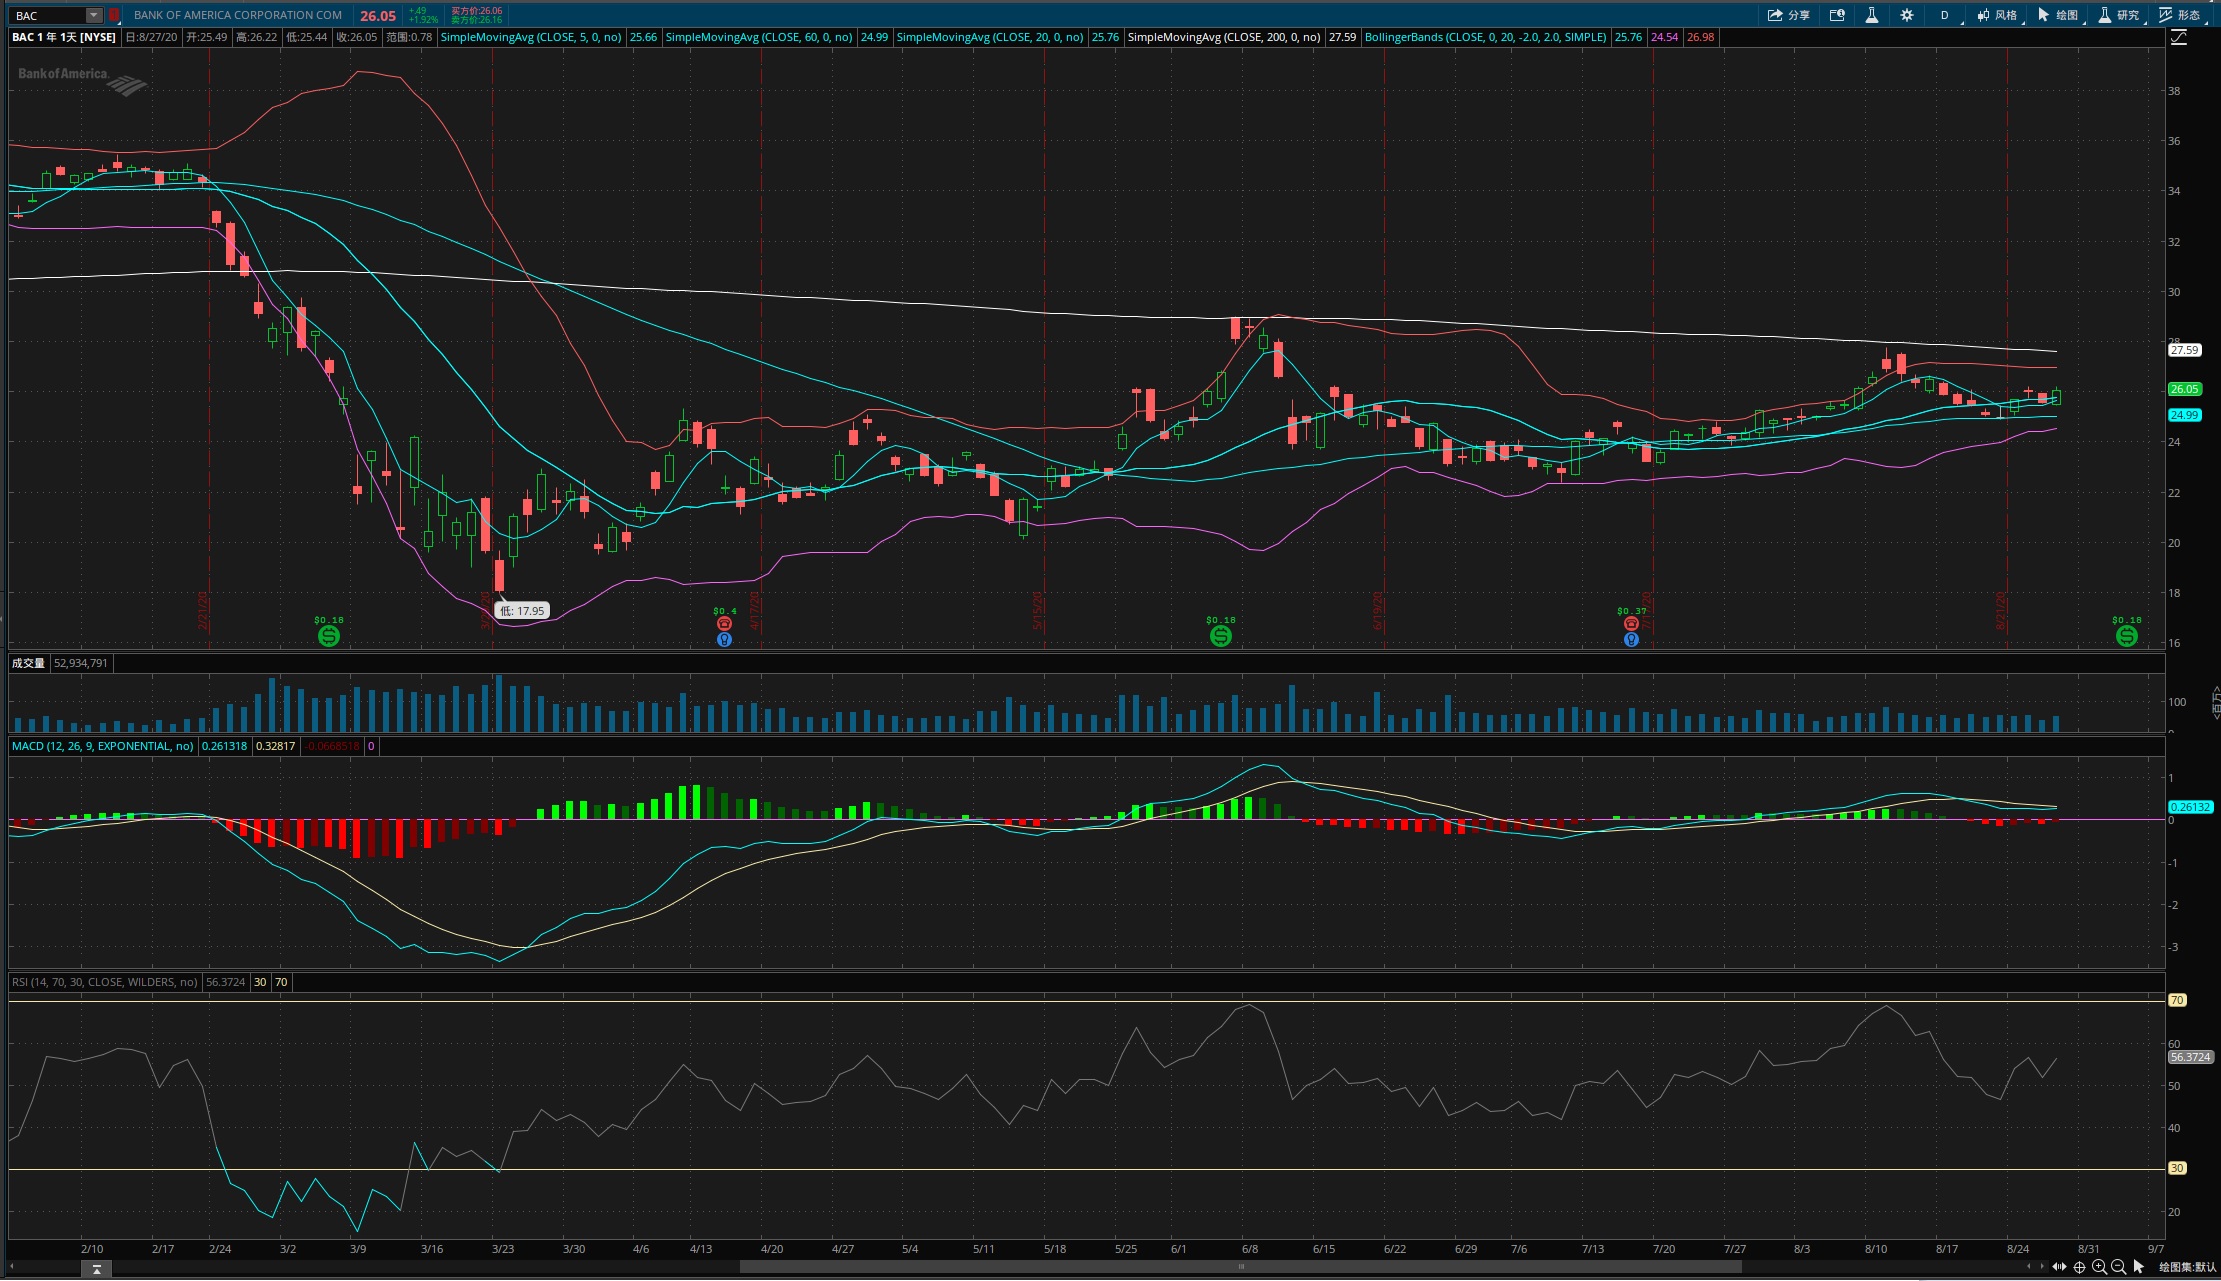Screen dimensions: 2221x1281
Task: Click the horizontal time scrollbar thumb
Action: (x=1240, y=1267)
